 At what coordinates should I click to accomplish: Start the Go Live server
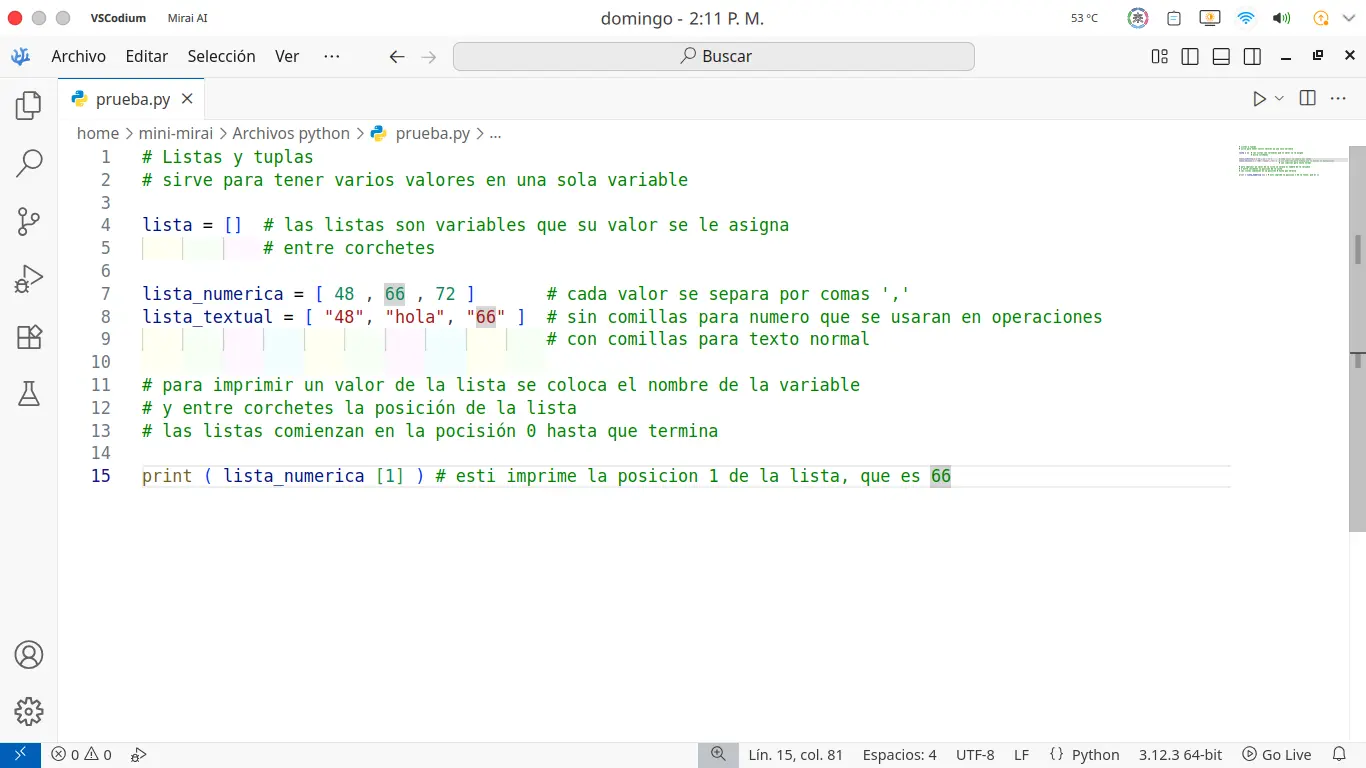coord(1277,755)
